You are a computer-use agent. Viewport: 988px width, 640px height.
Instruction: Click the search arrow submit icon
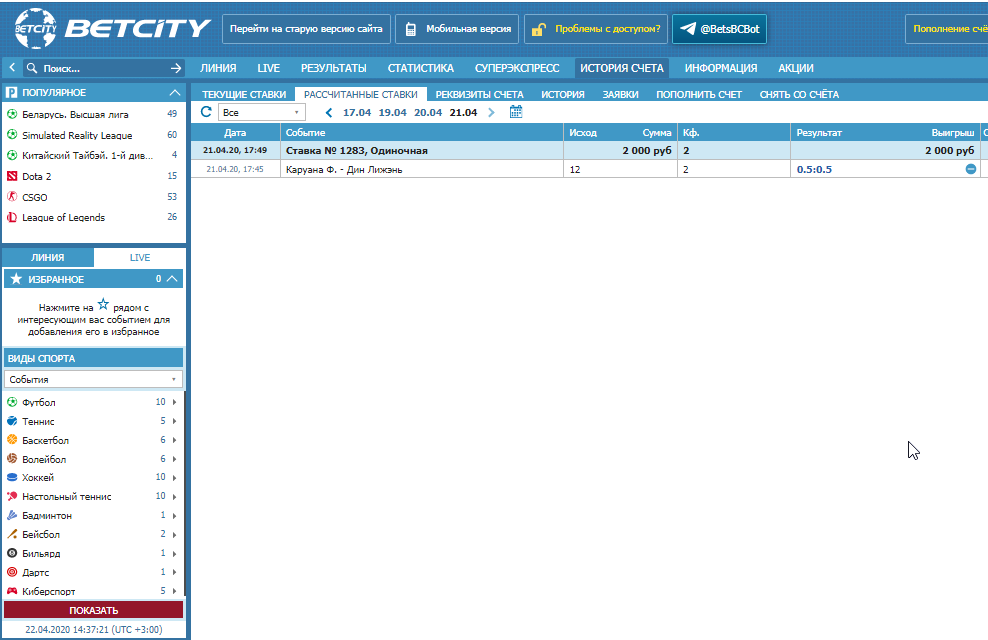click(x=177, y=69)
